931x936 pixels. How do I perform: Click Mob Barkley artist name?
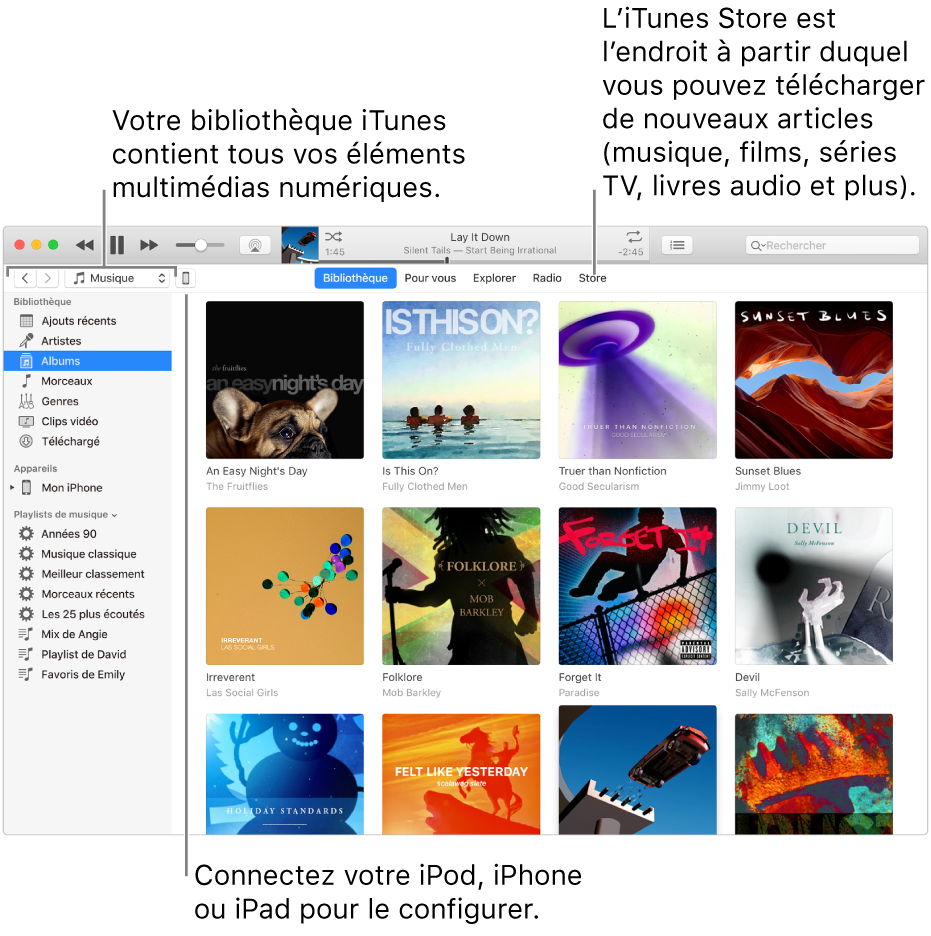pos(412,692)
